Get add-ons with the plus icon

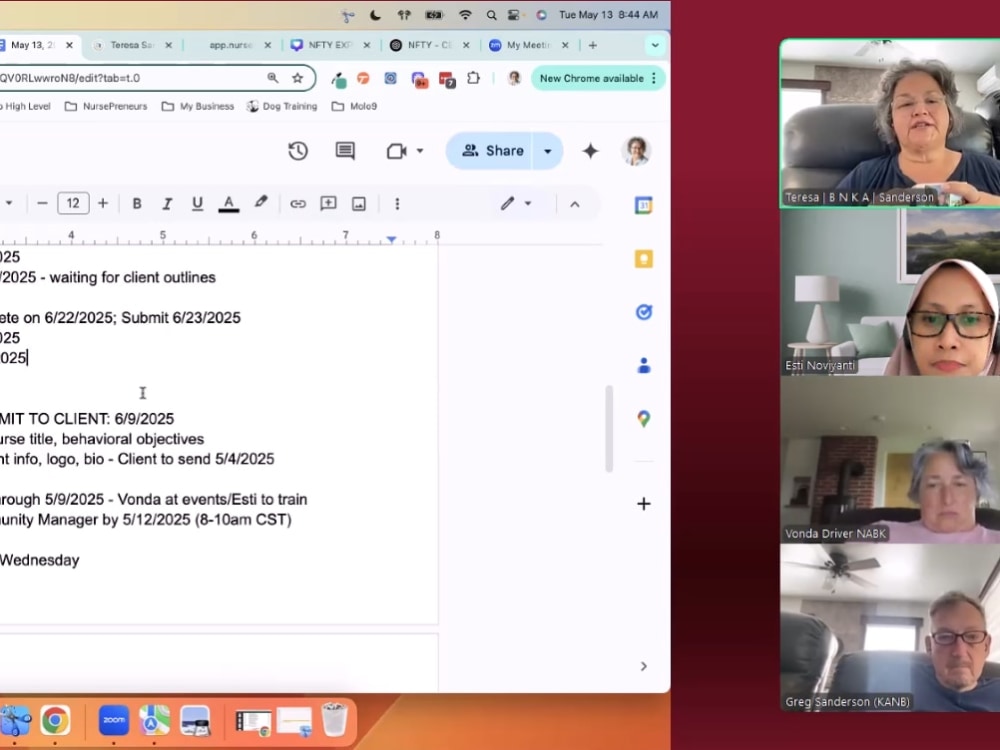coord(643,504)
